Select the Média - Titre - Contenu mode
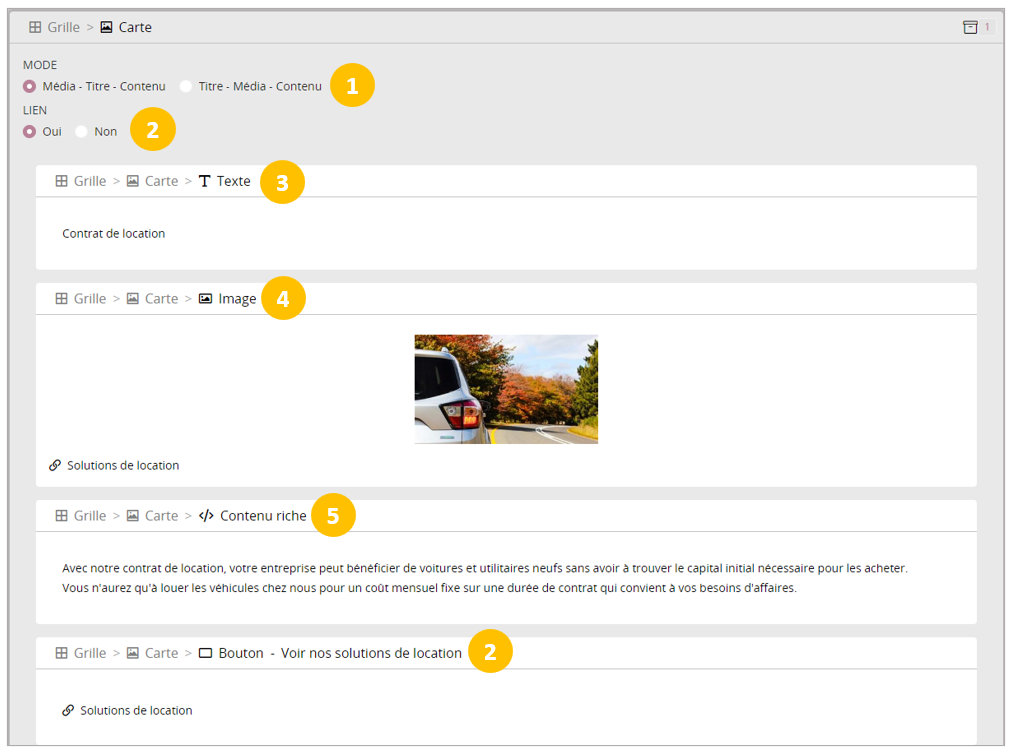1014x754 pixels. 29,86
